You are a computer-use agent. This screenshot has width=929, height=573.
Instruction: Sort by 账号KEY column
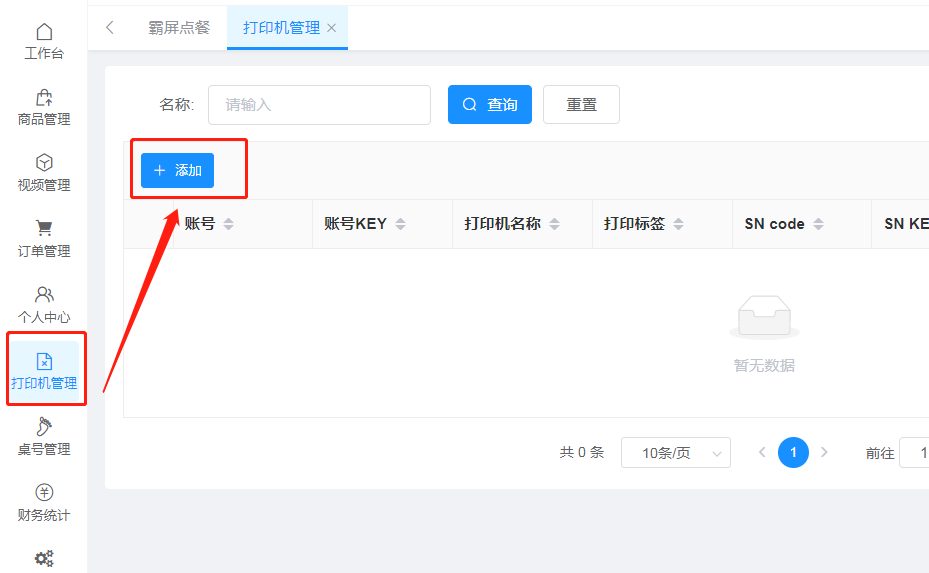click(x=401, y=224)
